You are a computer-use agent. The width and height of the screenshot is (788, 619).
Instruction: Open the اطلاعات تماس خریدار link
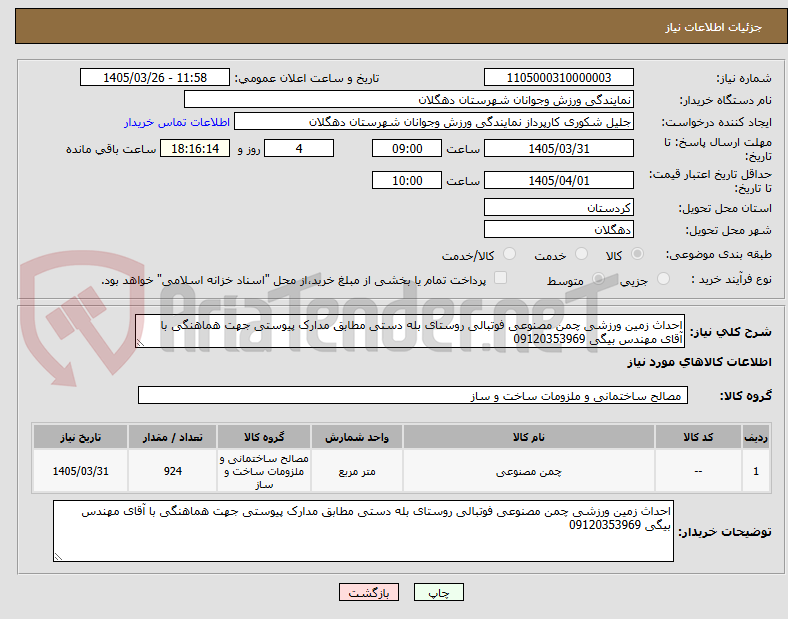pos(177,122)
